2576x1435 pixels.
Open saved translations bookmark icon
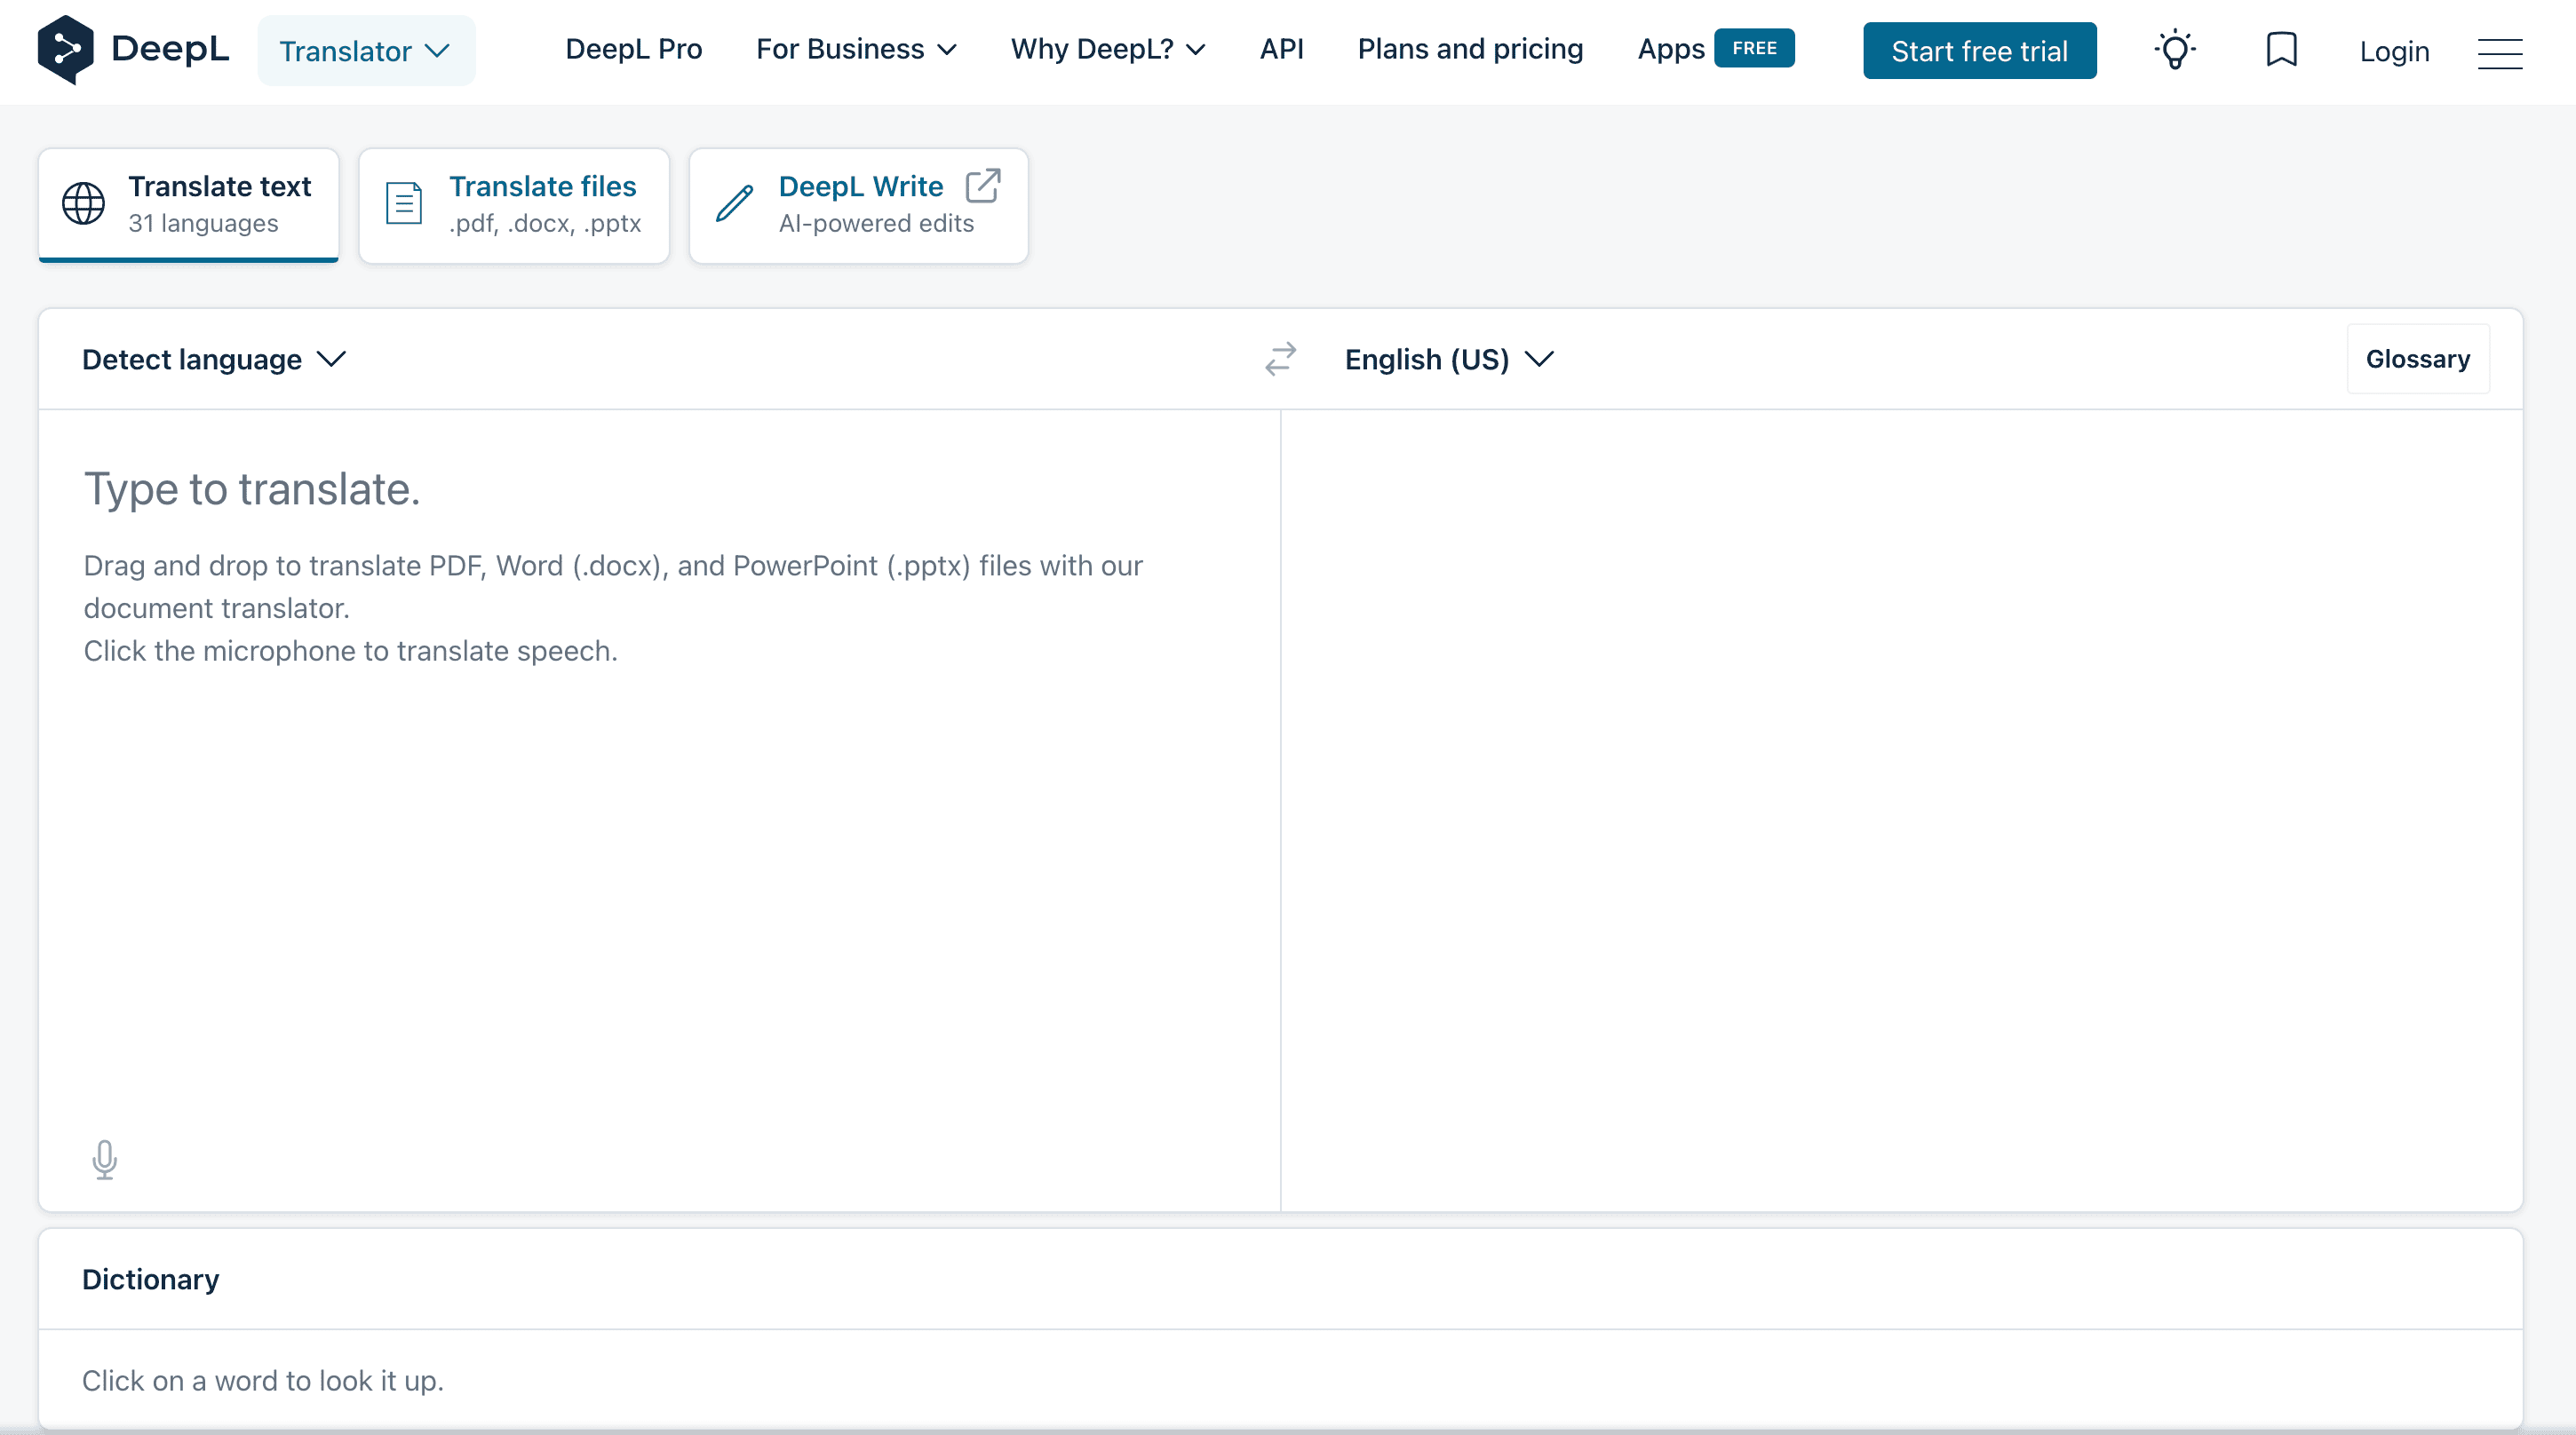[2281, 50]
